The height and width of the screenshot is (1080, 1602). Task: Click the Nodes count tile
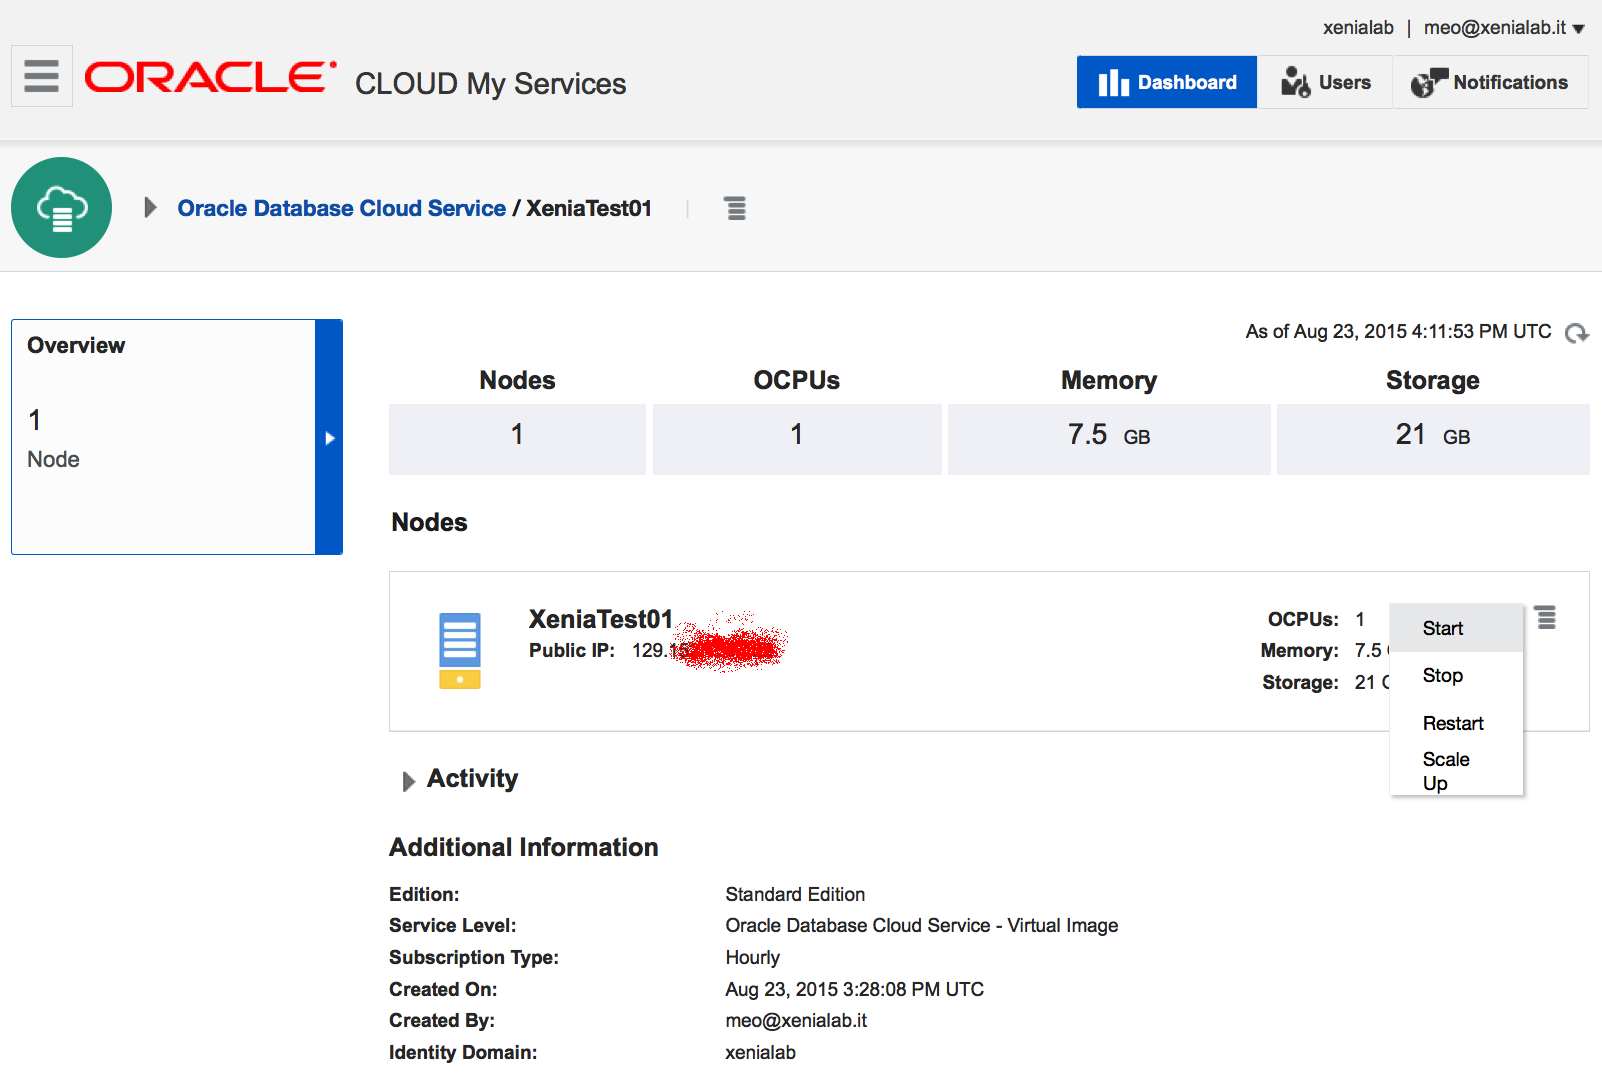517,439
